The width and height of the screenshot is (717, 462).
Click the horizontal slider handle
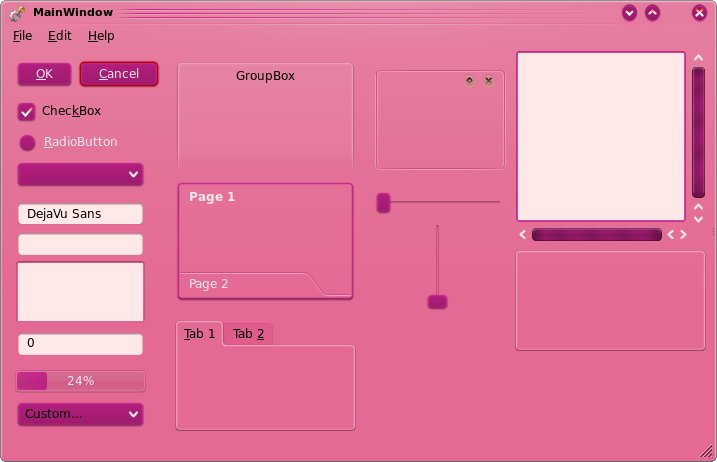click(x=383, y=203)
